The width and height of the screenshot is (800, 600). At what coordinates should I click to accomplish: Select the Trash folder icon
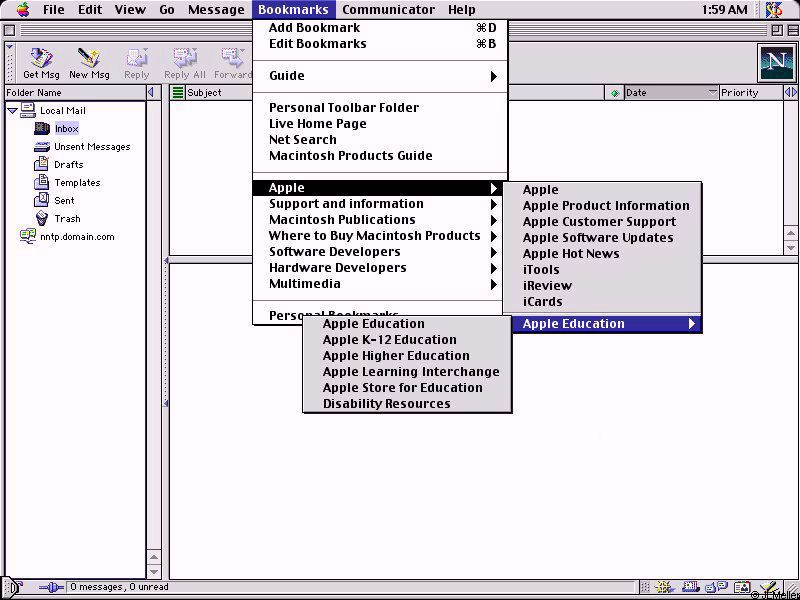pos(42,218)
